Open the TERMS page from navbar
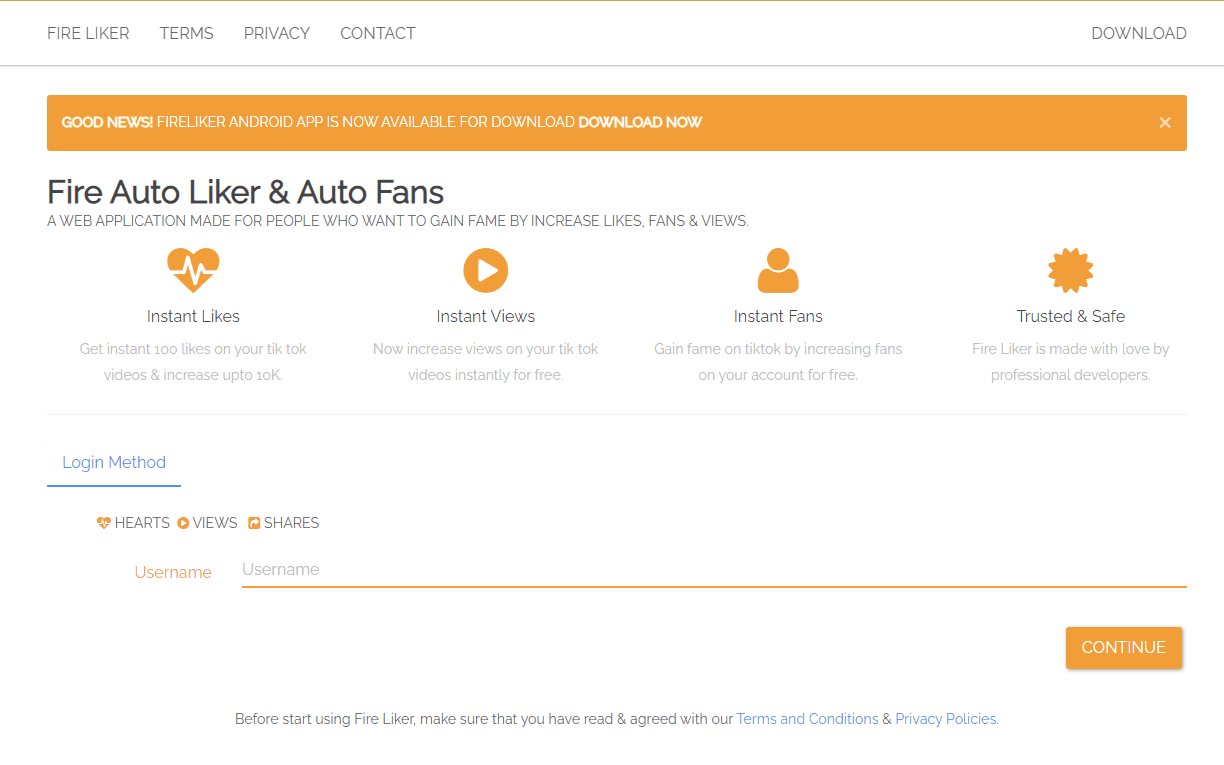1224x765 pixels. pyautogui.click(x=186, y=33)
